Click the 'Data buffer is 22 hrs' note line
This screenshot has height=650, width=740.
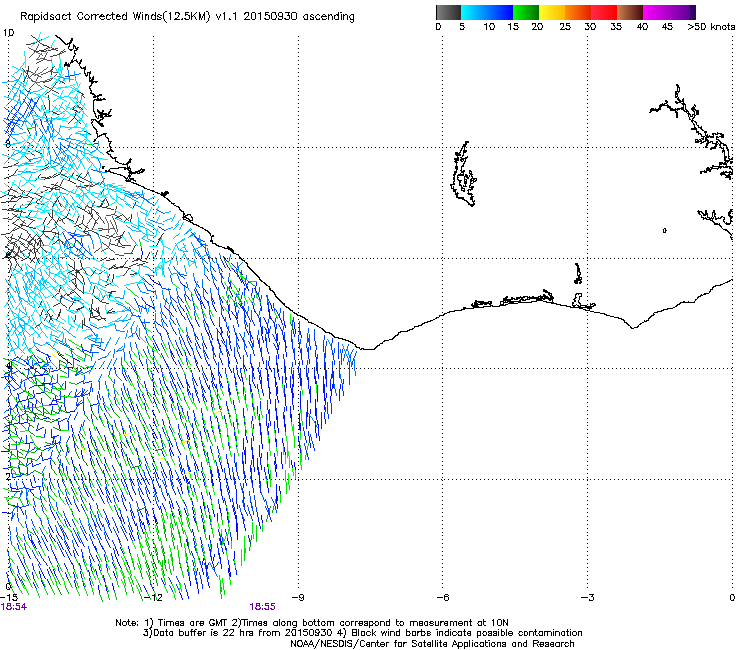tap(362, 633)
